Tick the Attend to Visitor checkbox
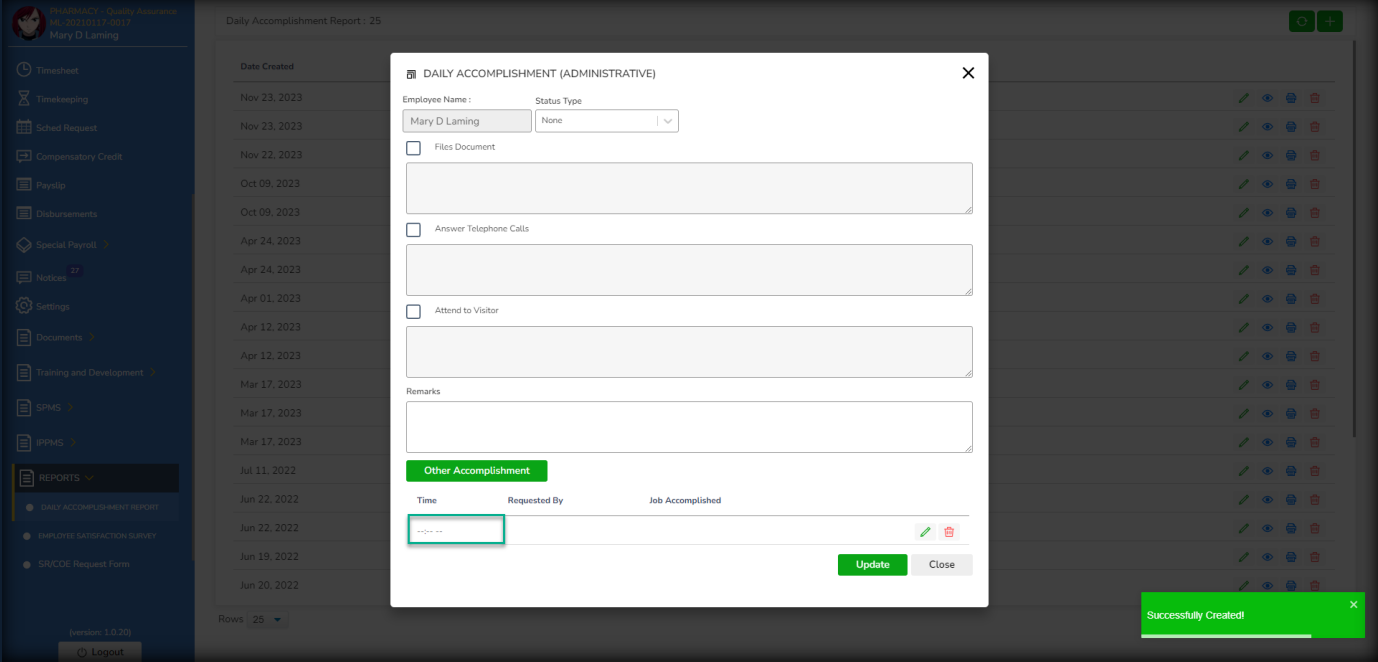This screenshot has width=1378, height=662. point(413,311)
